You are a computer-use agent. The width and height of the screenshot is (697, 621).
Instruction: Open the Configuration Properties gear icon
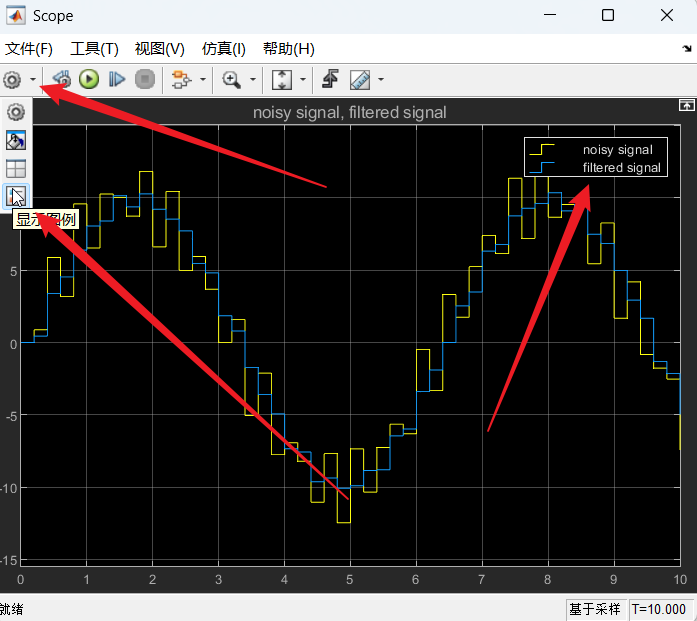[12, 80]
